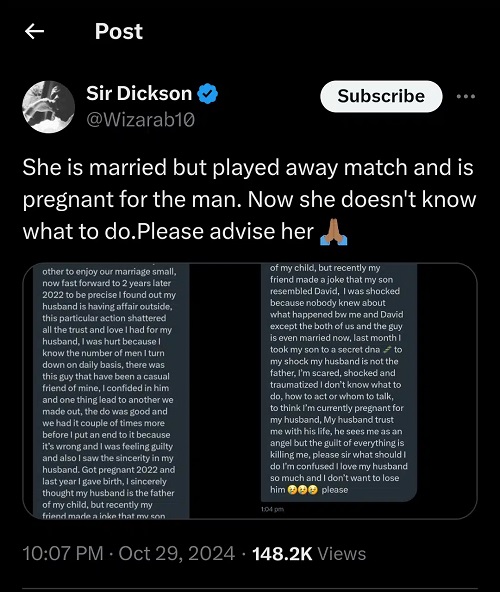Click the tweet text about away match
Image resolution: width=500 pixels, height=592 pixels.
(249, 199)
